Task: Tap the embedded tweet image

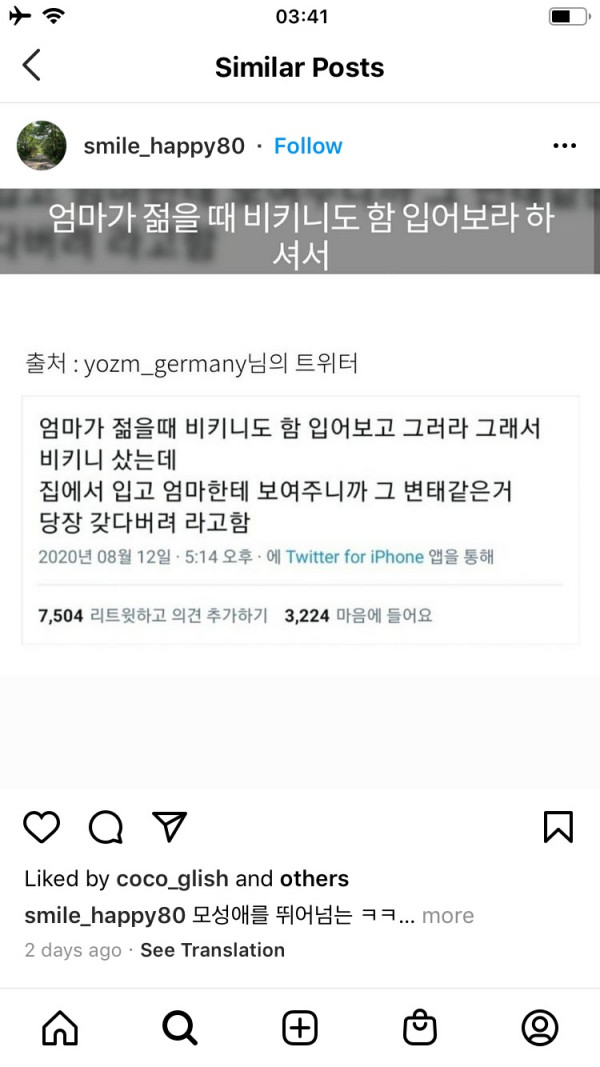Action: tap(300, 519)
